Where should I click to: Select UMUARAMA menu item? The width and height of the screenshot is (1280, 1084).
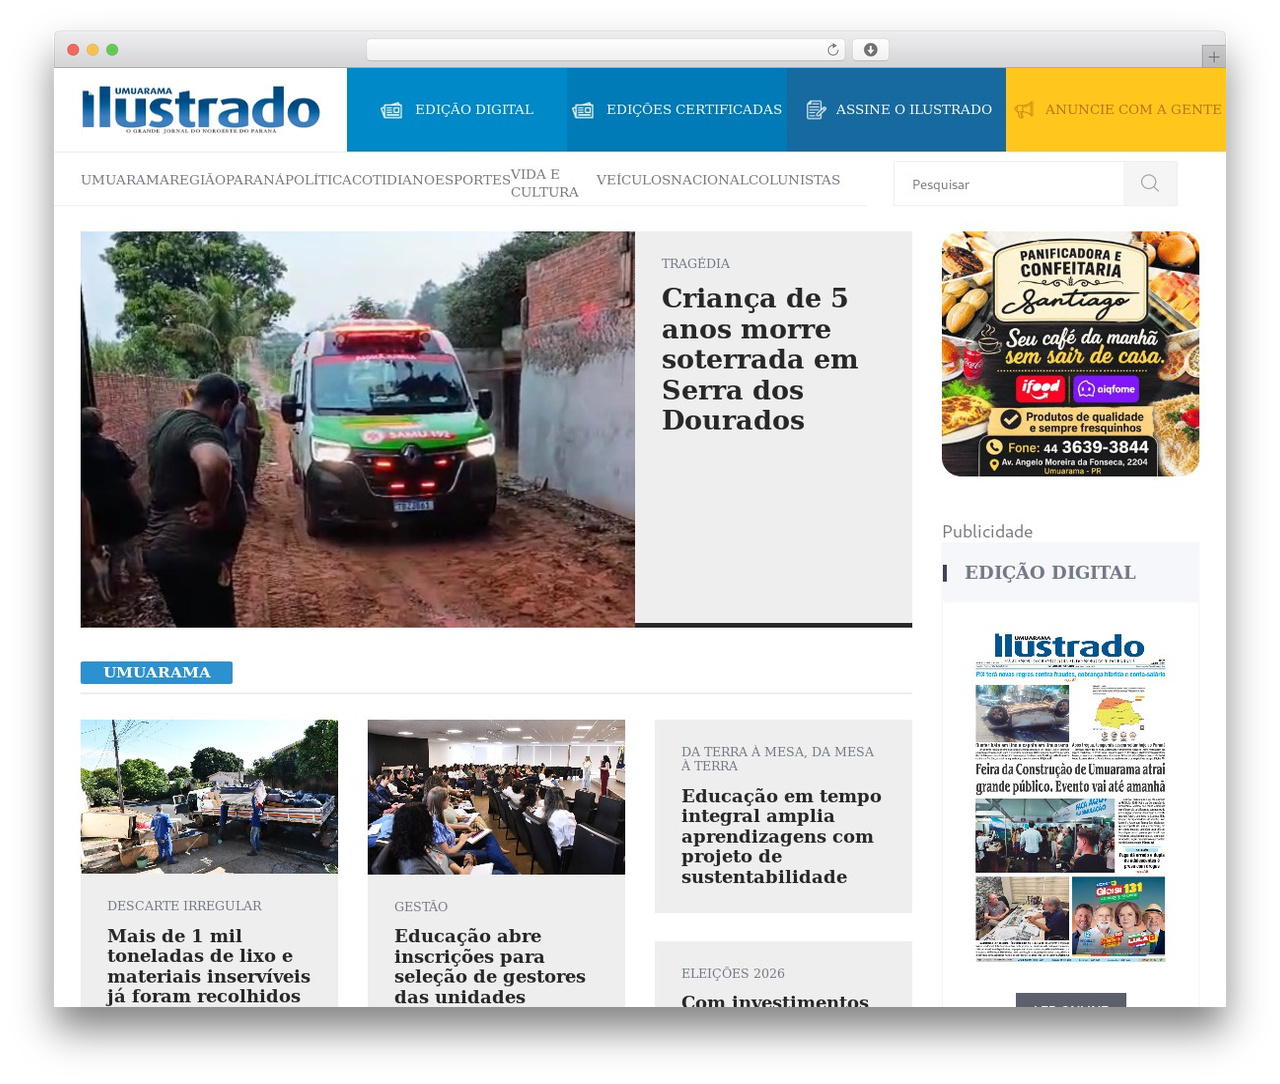[125, 180]
